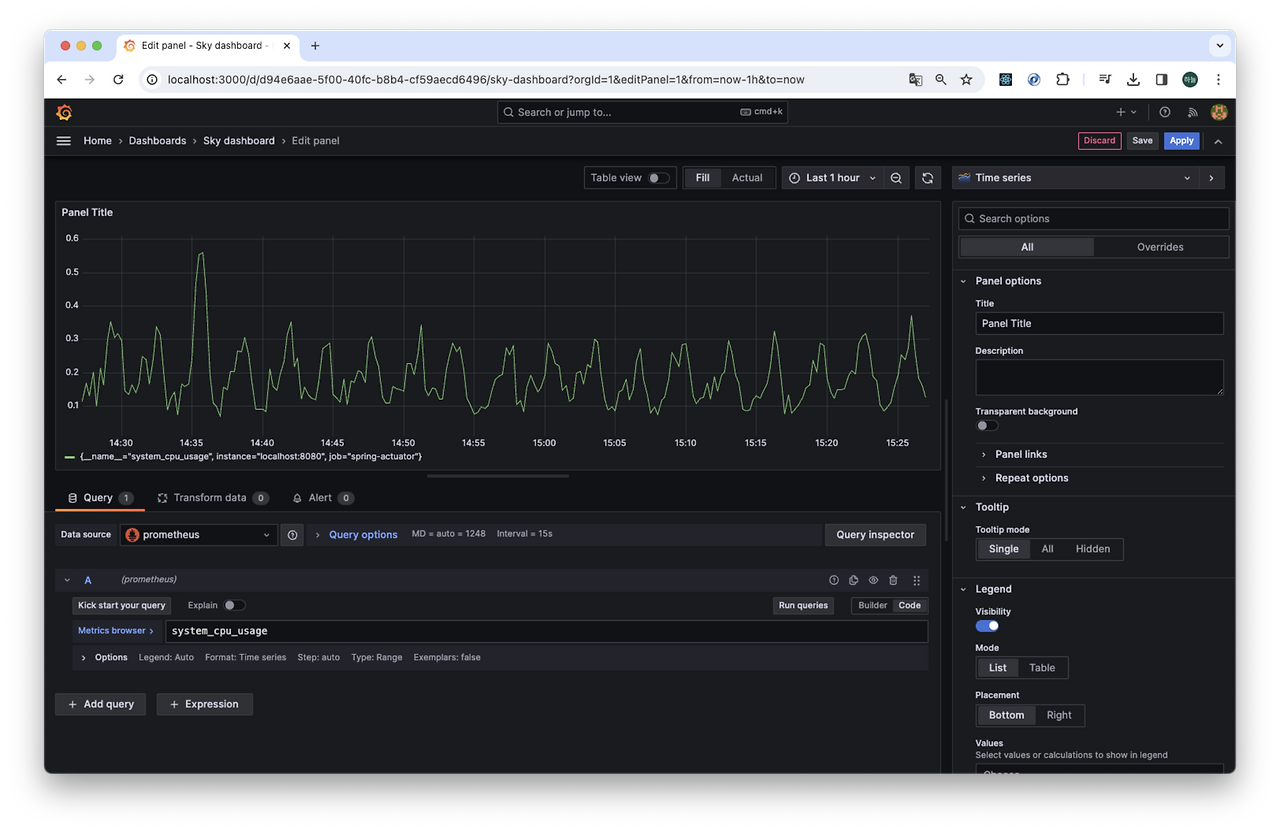The image size is (1280, 832).
Task: Set legend placement to Right
Action: (x=1059, y=715)
